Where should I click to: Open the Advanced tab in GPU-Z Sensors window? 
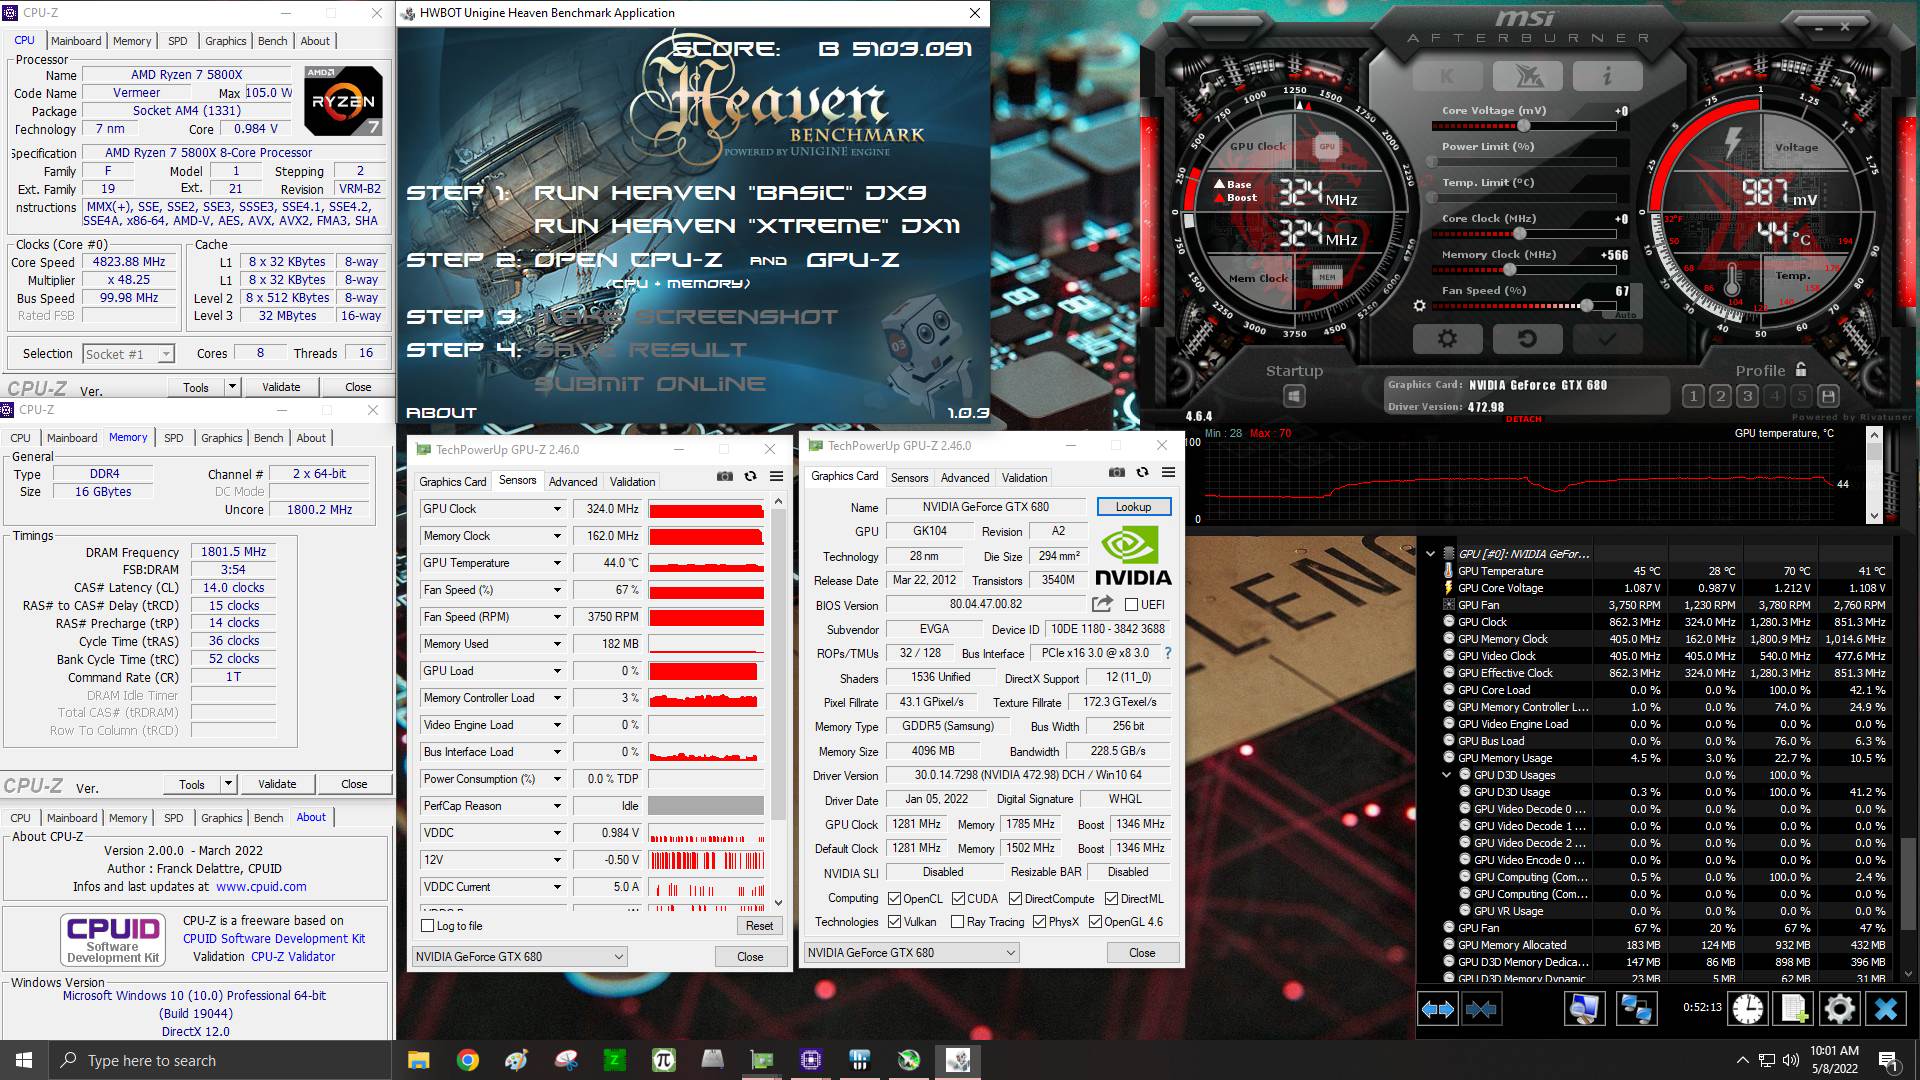click(573, 482)
